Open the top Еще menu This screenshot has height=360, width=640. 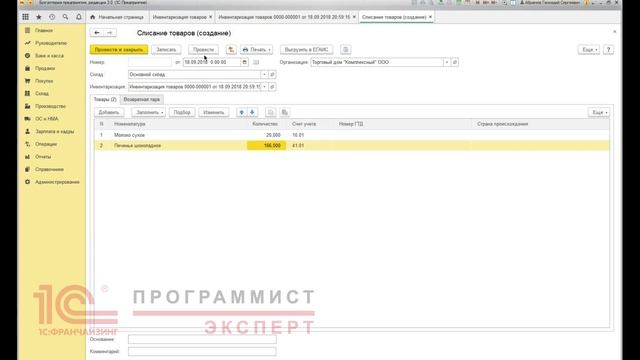coord(589,49)
